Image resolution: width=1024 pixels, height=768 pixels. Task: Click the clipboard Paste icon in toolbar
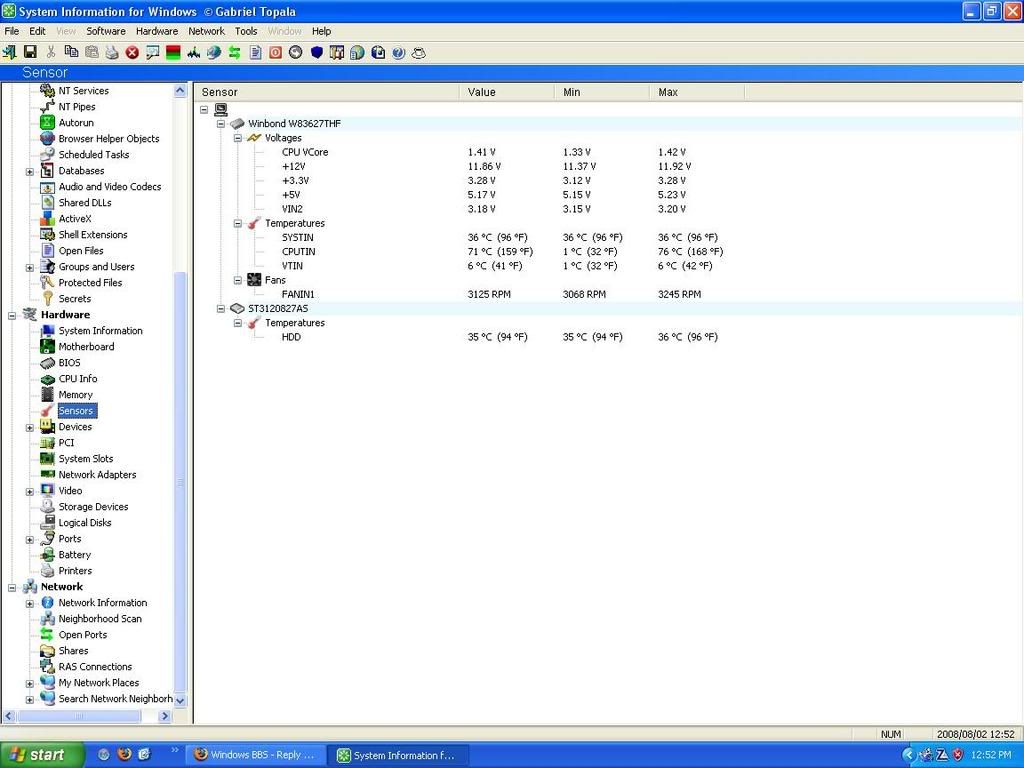tap(91, 52)
